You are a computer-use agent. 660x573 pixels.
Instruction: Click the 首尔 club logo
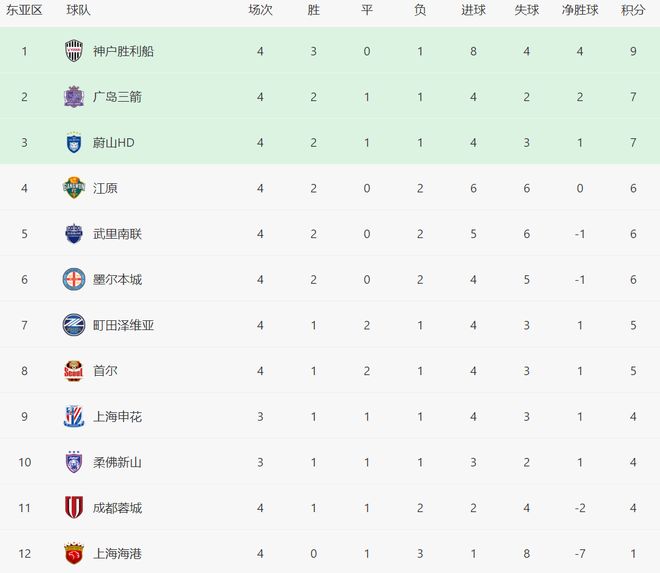[x=74, y=371]
